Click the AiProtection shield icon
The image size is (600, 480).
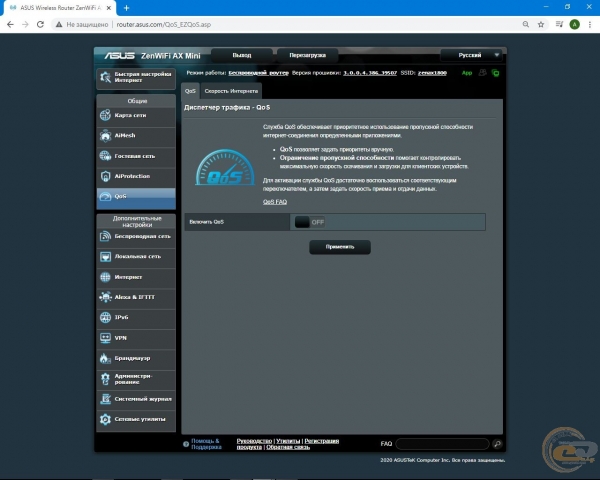(105, 176)
